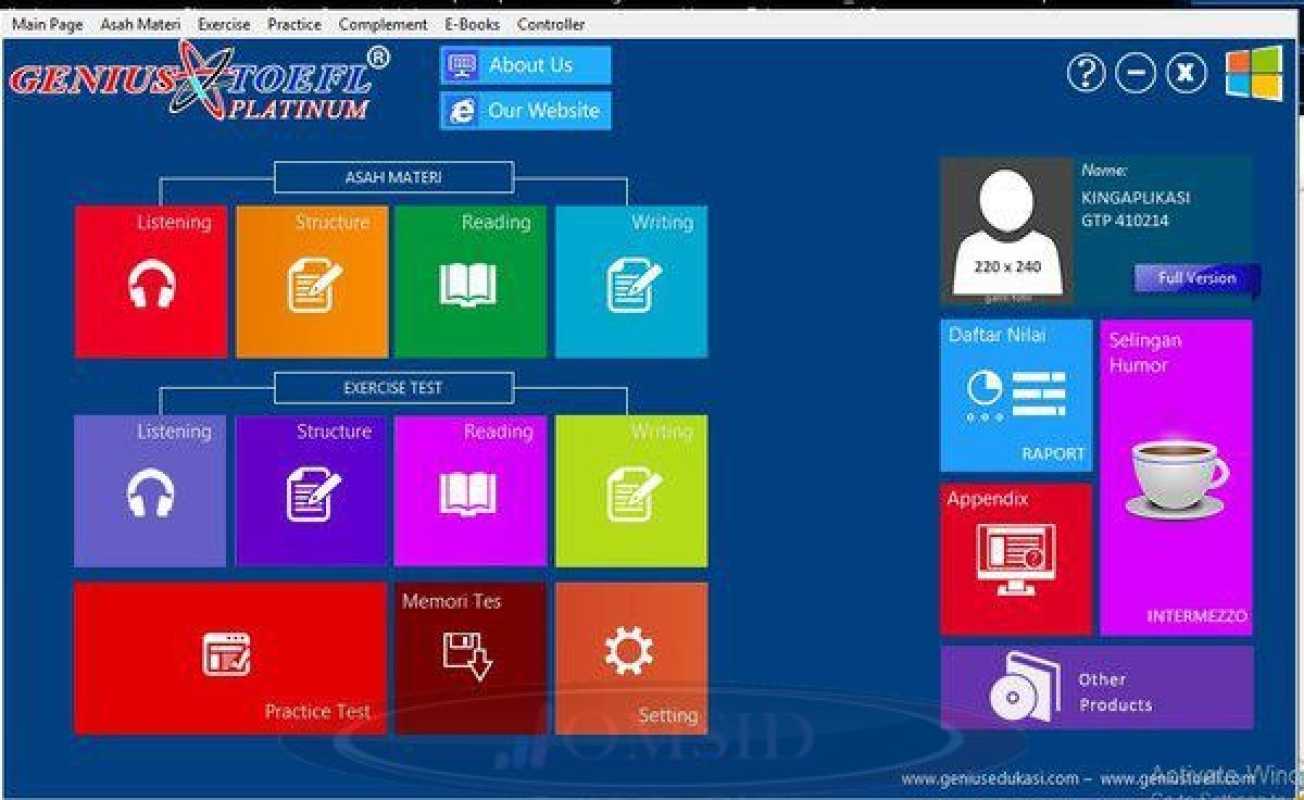This screenshot has width=1304, height=800.
Task: Click the Genius TOEFL Platinum logo
Action: 199,82
